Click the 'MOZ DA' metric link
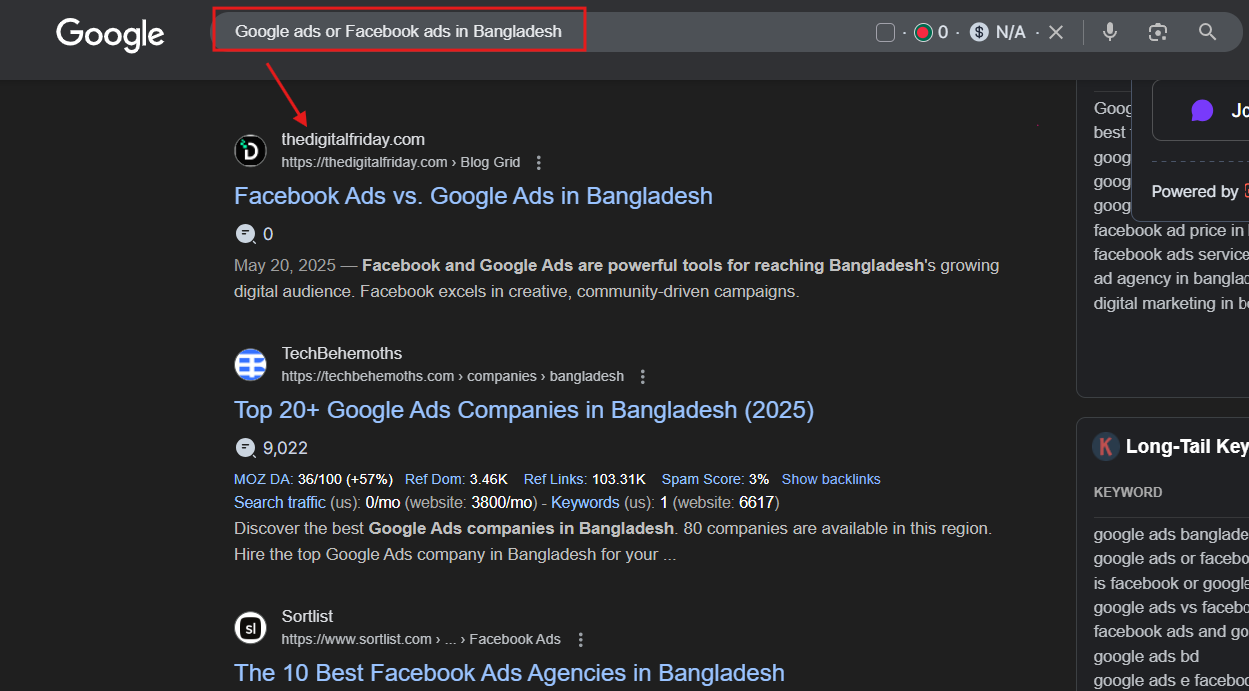This screenshot has height=691, width=1249. pos(263,480)
